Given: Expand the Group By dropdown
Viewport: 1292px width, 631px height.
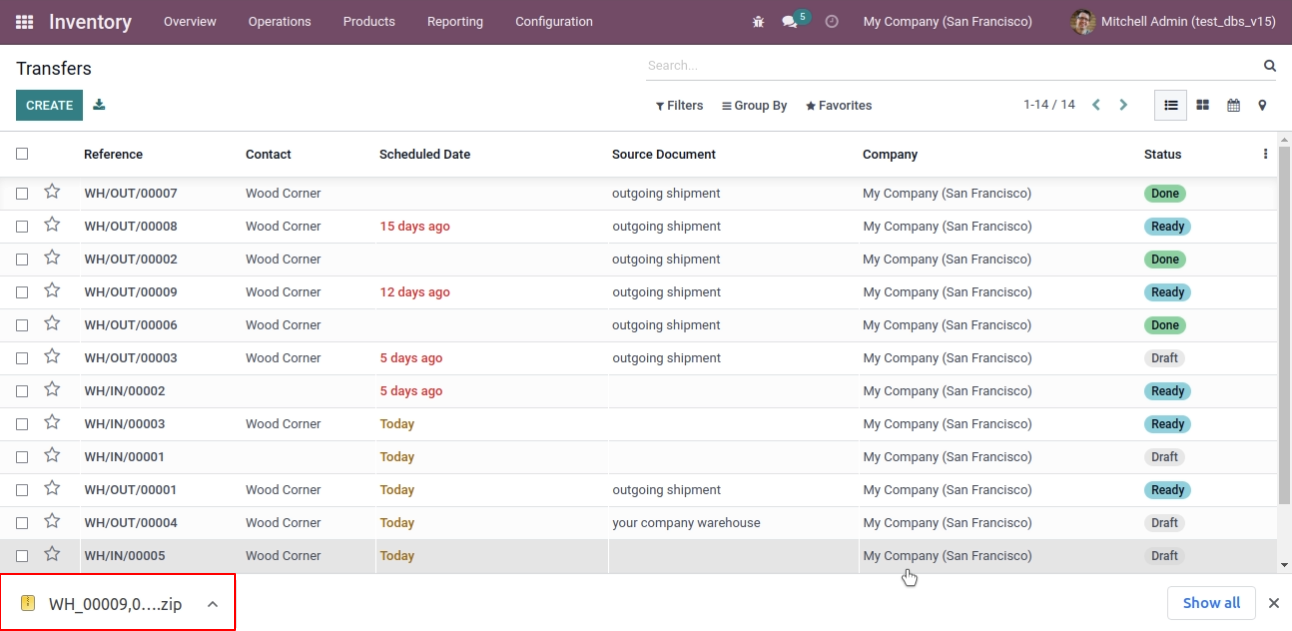Looking at the screenshot, I should pos(755,105).
